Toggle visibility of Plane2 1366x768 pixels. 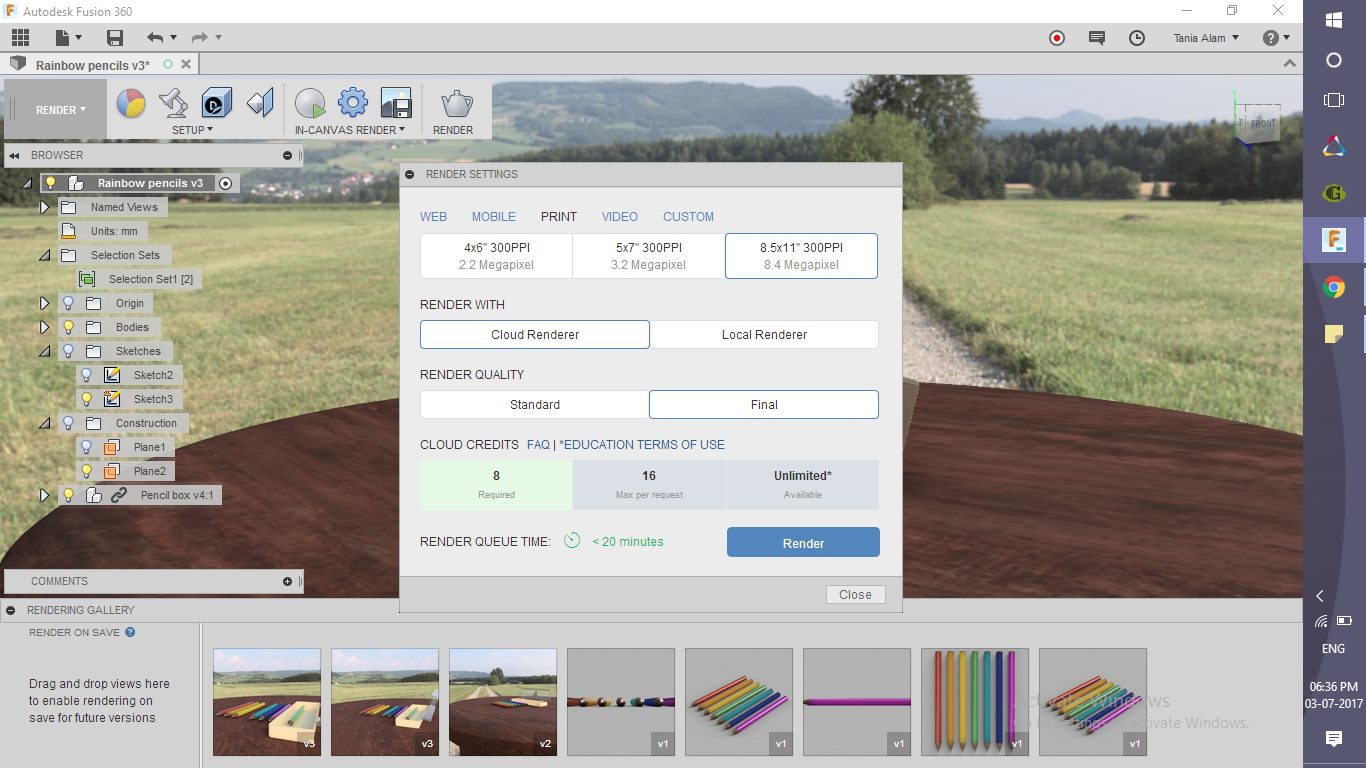pos(87,471)
